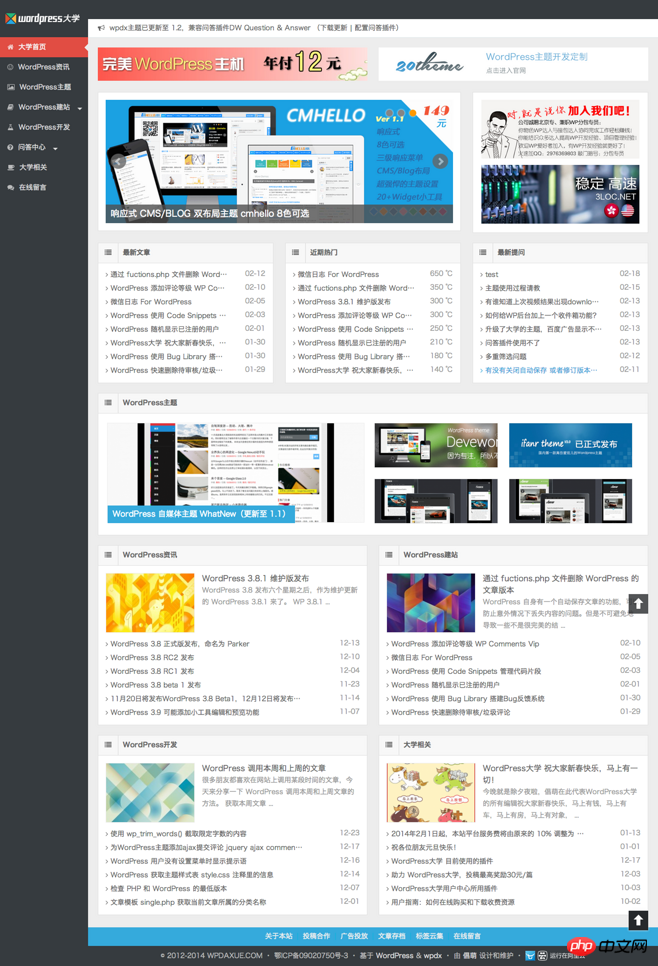Click the blue shop icon in the footer
658x966 pixels.
click(530, 956)
